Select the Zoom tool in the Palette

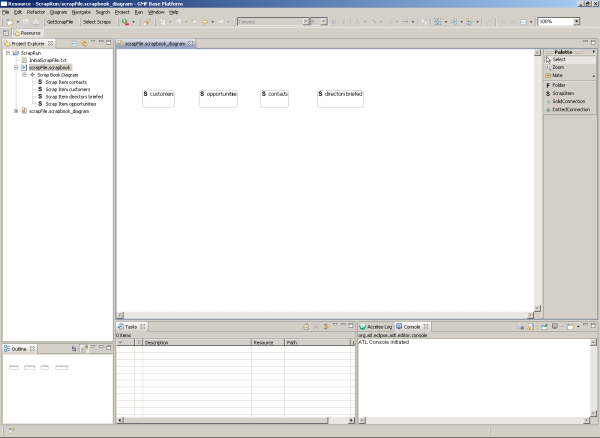(x=558, y=67)
